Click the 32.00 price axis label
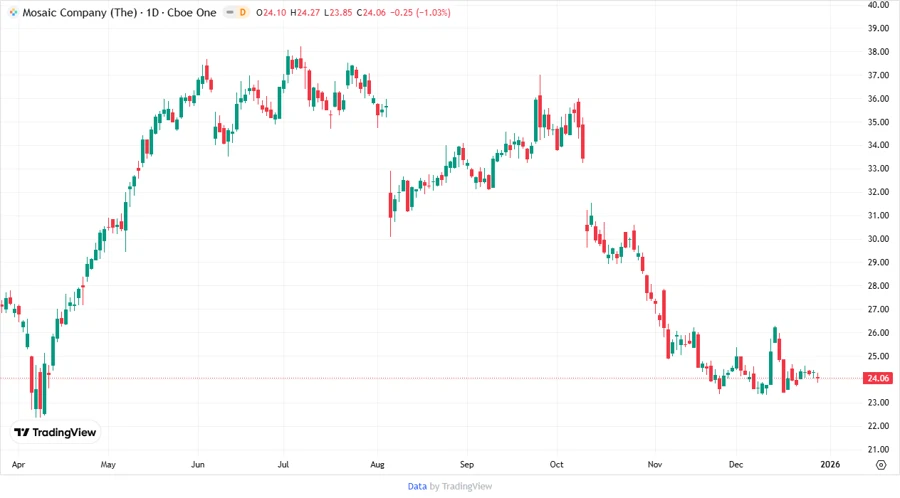The width and height of the screenshot is (900, 498). click(x=878, y=192)
